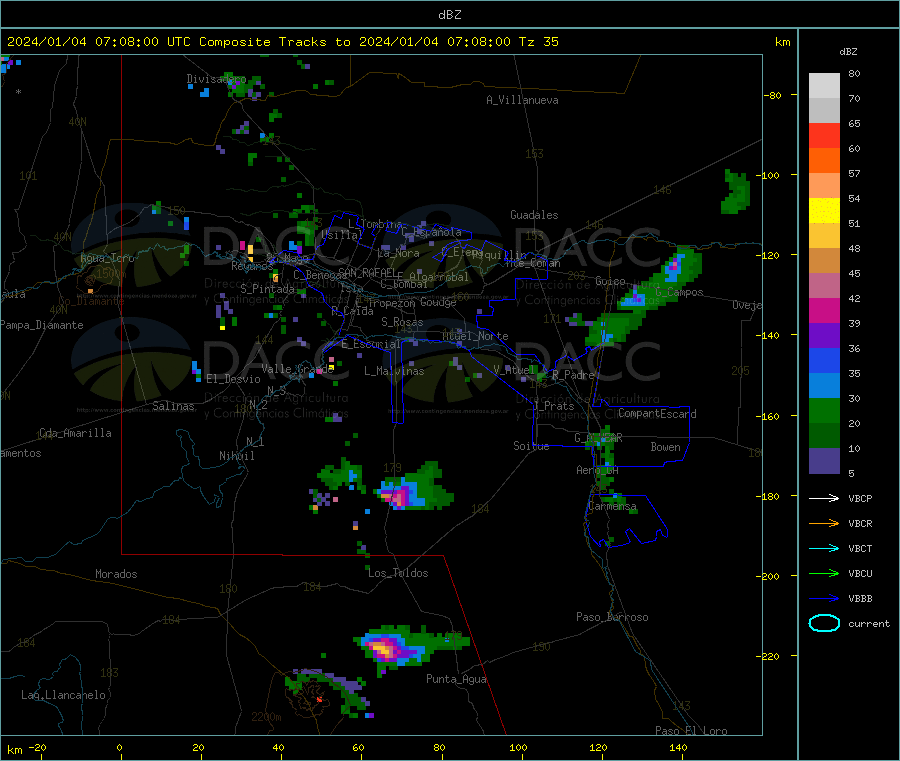Image resolution: width=900 pixels, height=761 pixels.
Task: Click the 'A_Villanueva' map label
Action: click(x=522, y=100)
